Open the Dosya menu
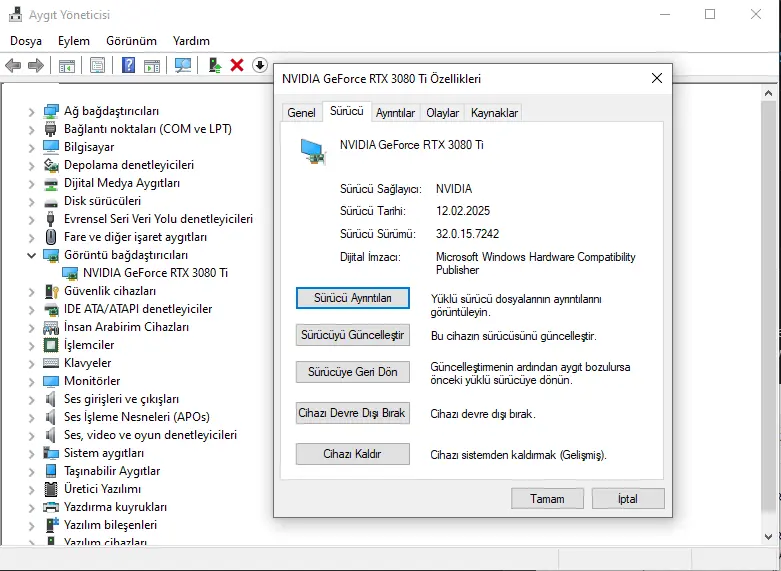Screen dimensions: 781x571 click(26, 41)
